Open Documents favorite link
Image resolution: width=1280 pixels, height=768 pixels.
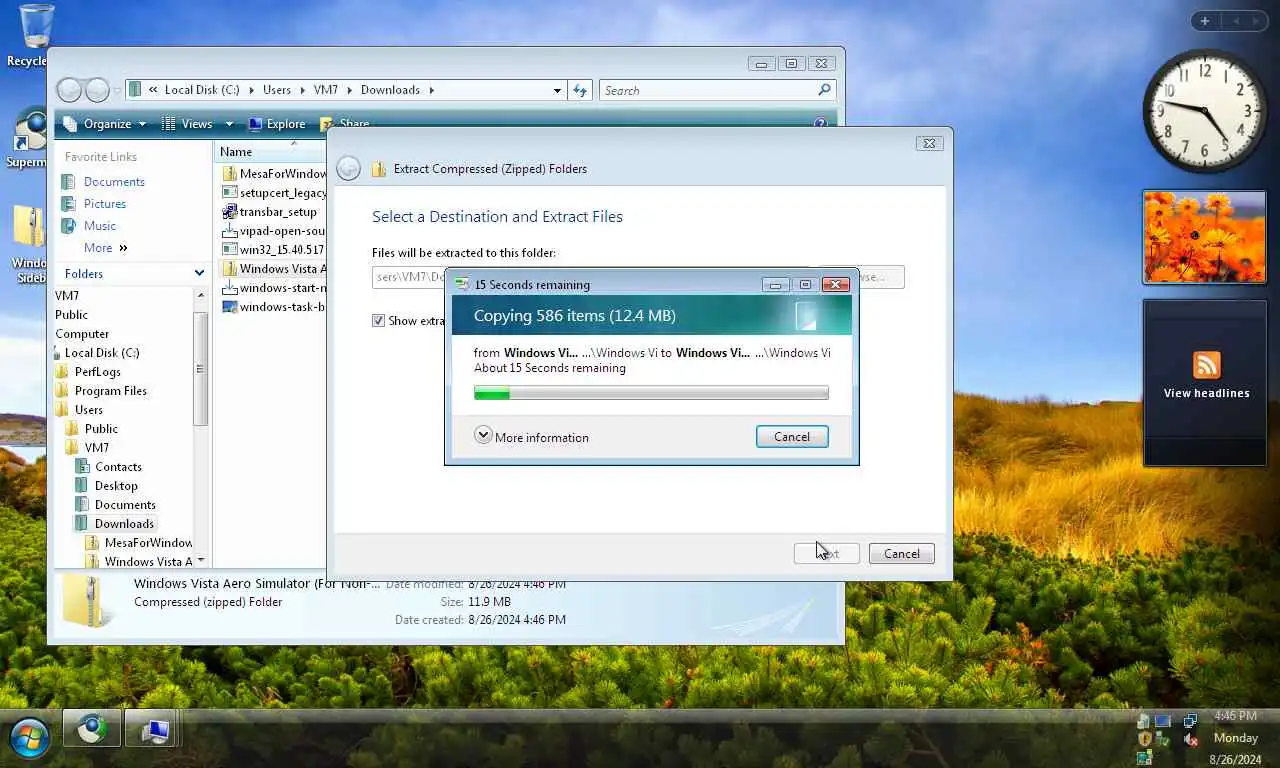point(114,181)
